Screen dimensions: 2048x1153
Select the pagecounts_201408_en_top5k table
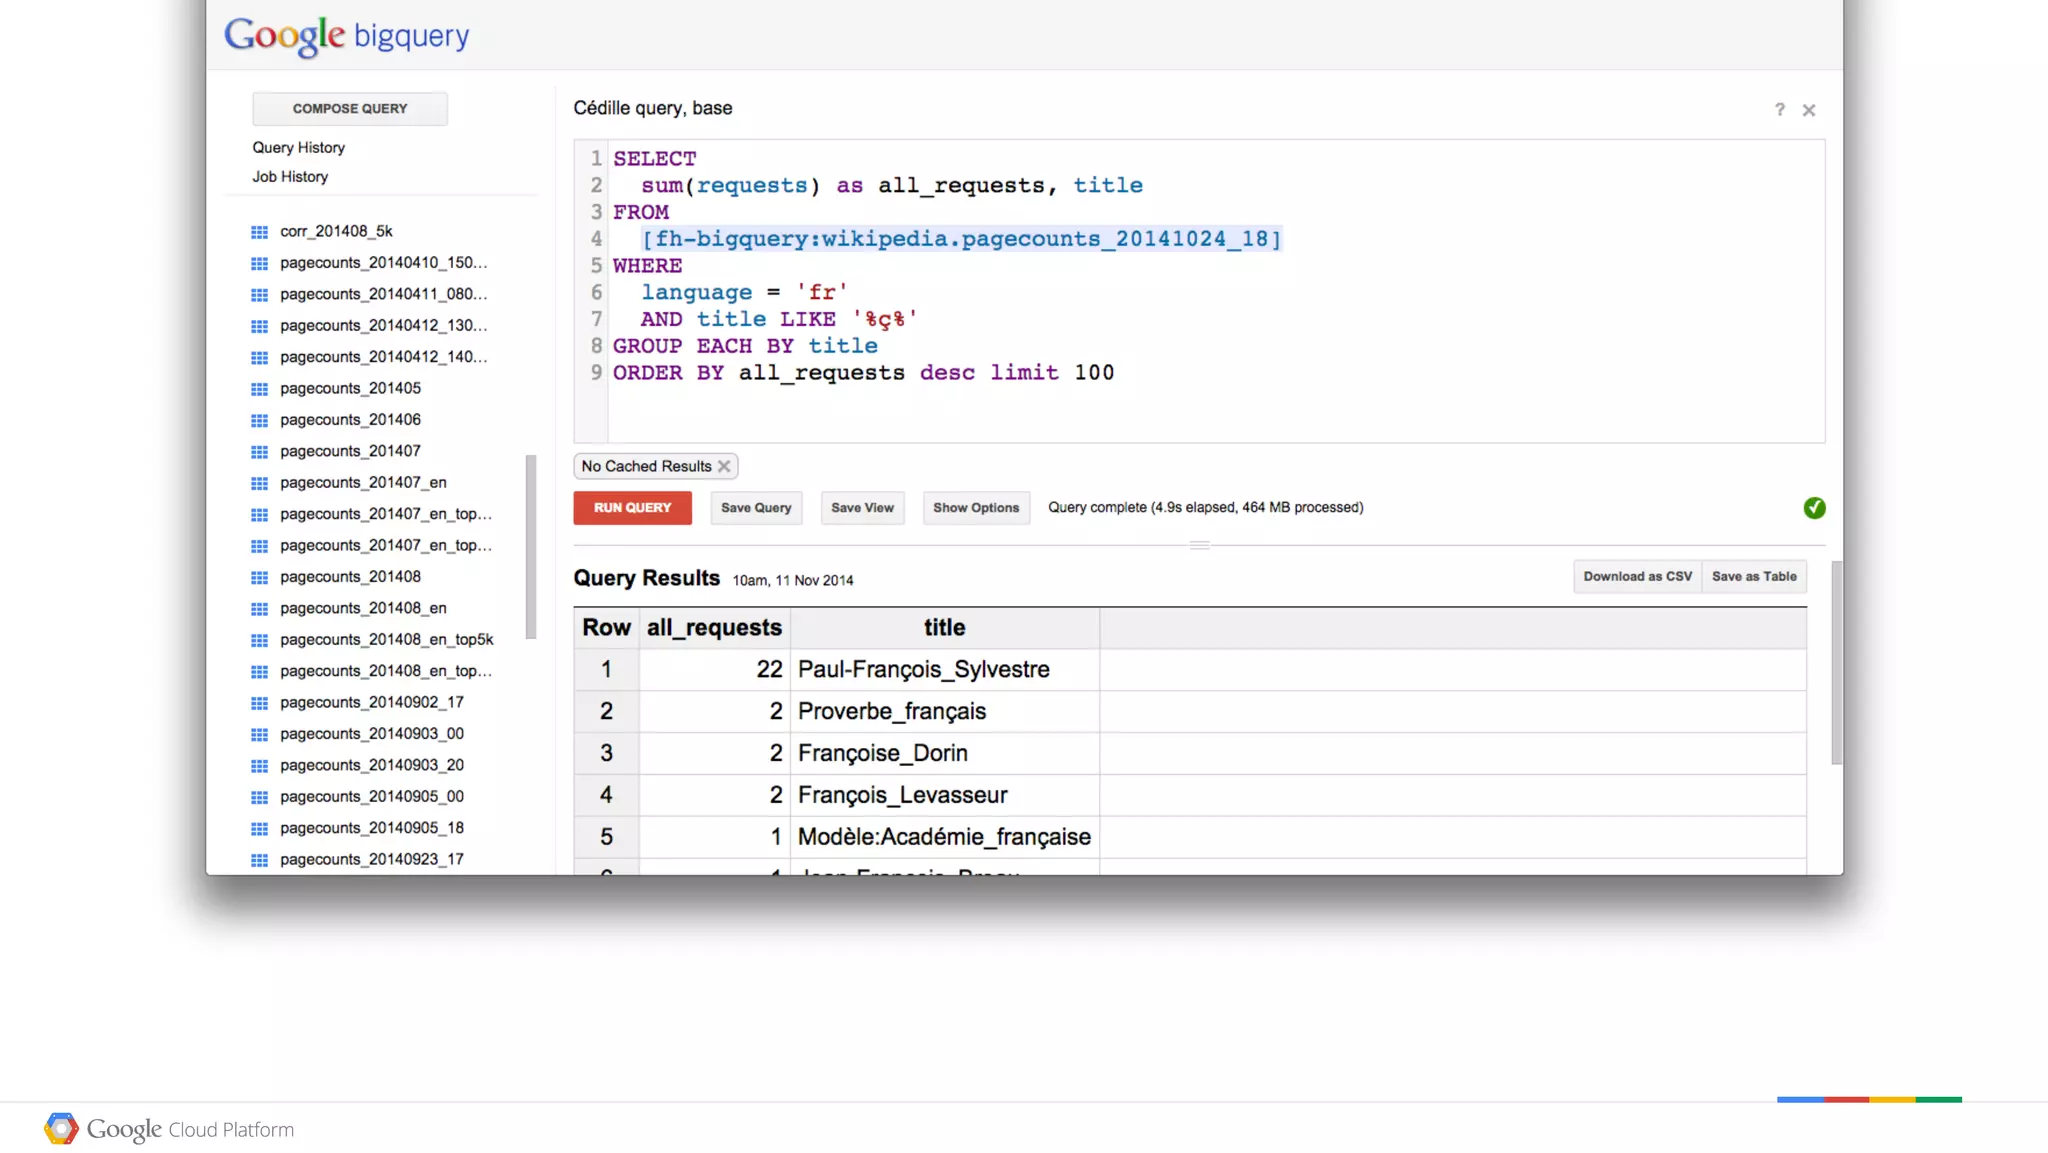click(386, 640)
